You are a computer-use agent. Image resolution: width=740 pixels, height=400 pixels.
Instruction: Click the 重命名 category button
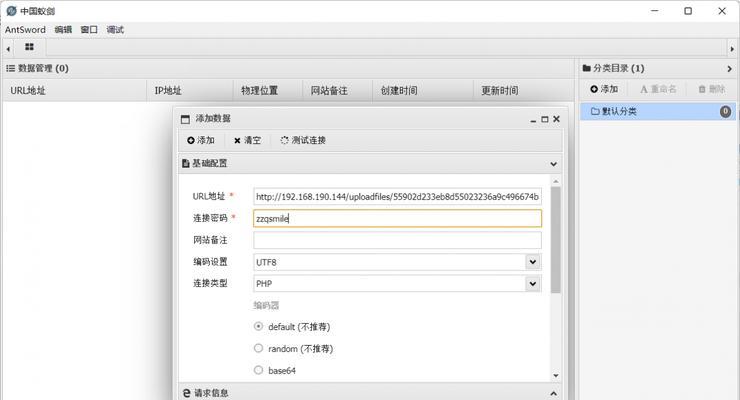point(658,89)
